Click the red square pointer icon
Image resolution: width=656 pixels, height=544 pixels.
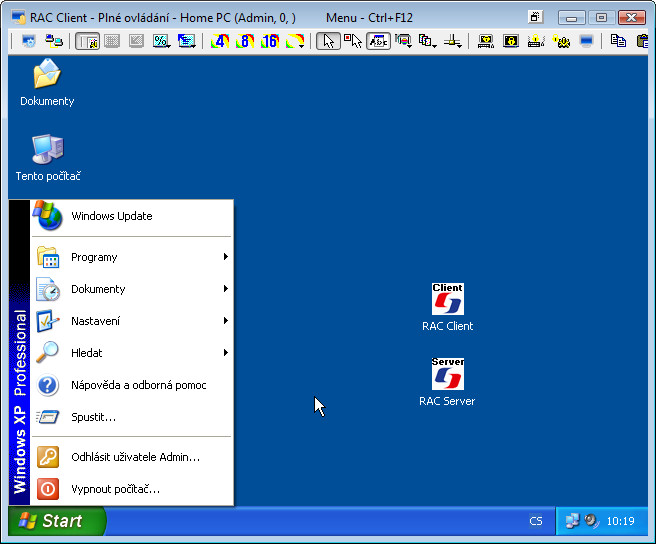[x=353, y=41]
